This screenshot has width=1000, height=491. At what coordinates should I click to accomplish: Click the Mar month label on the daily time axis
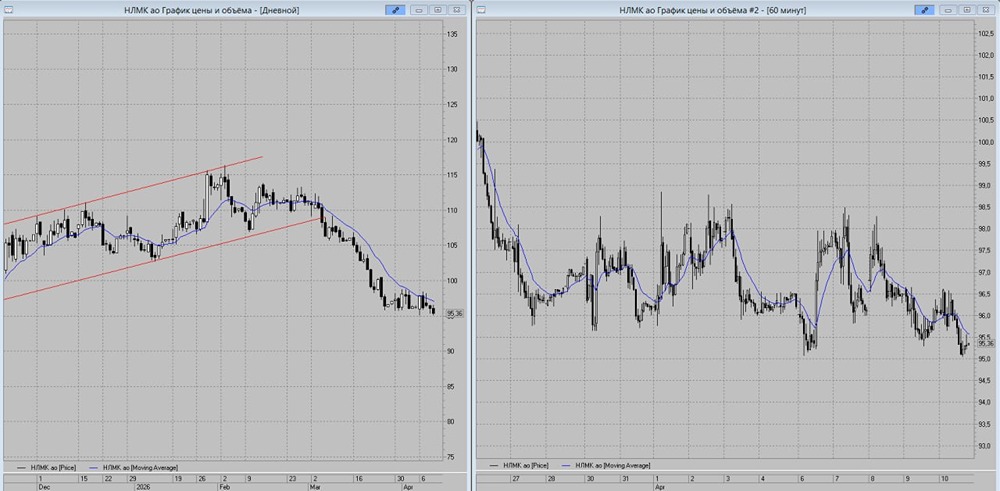[314, 486]
